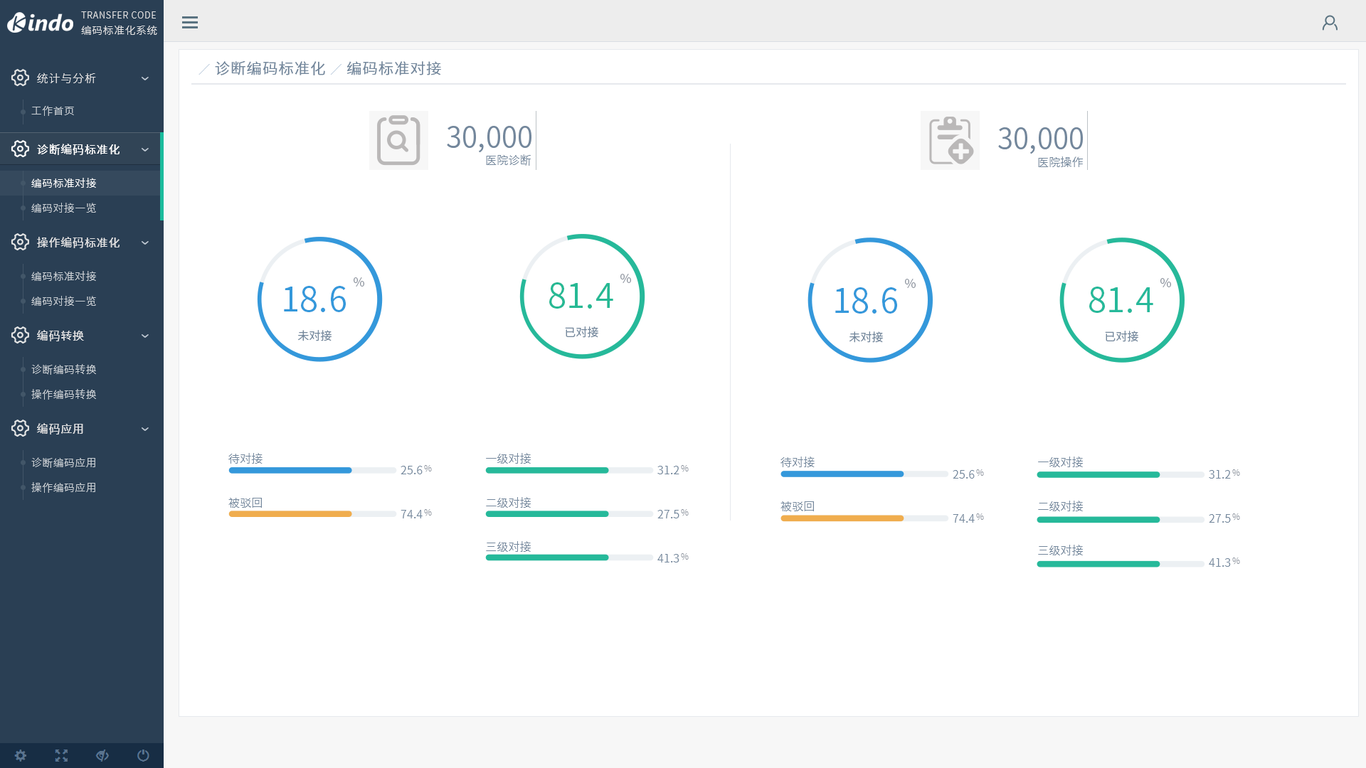The image size is (1366, 768).
Task: Click the 医院操作 clipboard plus icon
Action: (x=950, y=140)
